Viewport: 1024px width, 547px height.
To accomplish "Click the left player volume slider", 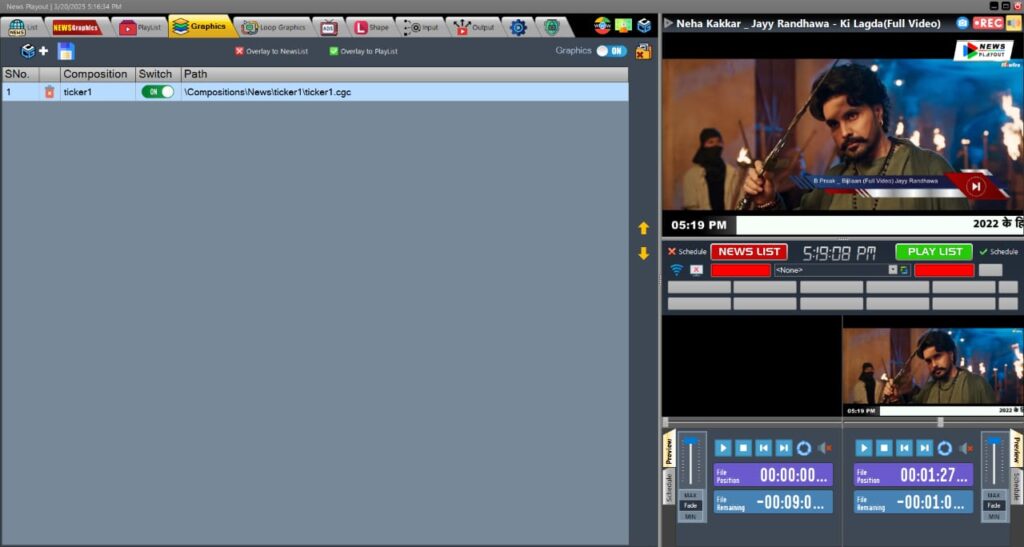I will [690, 461].
